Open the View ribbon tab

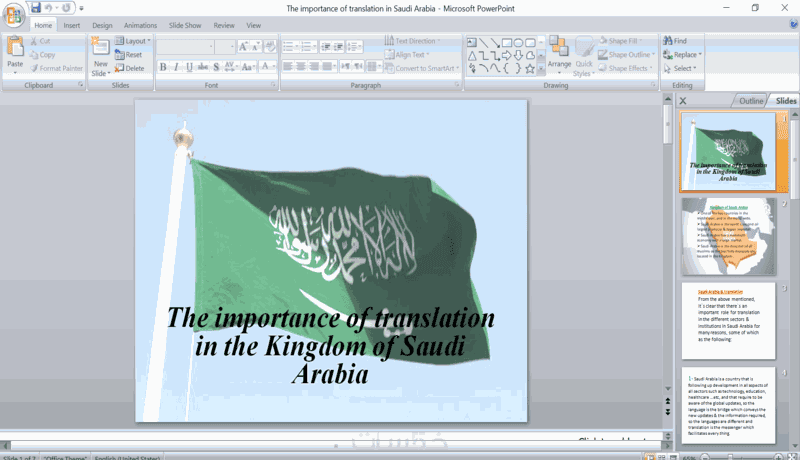pyautogui.click(x=254, y=25)
